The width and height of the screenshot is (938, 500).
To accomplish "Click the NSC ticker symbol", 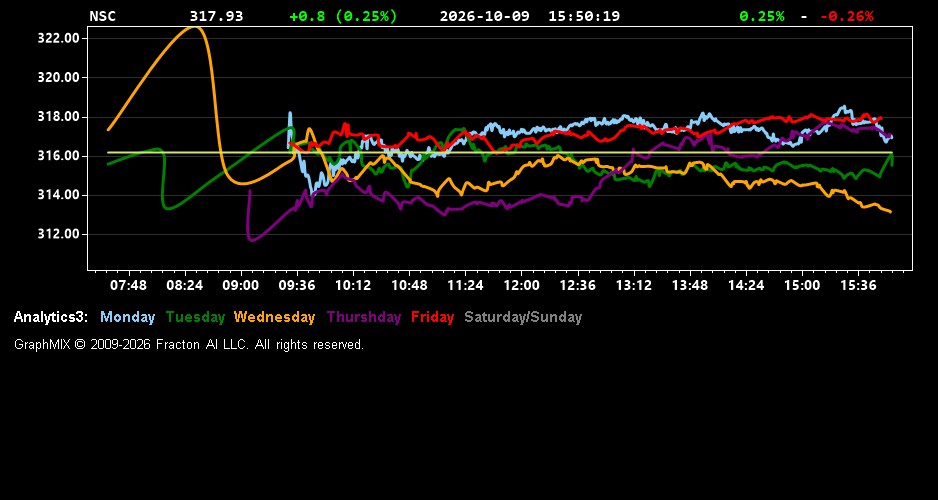I will [102, 16].
